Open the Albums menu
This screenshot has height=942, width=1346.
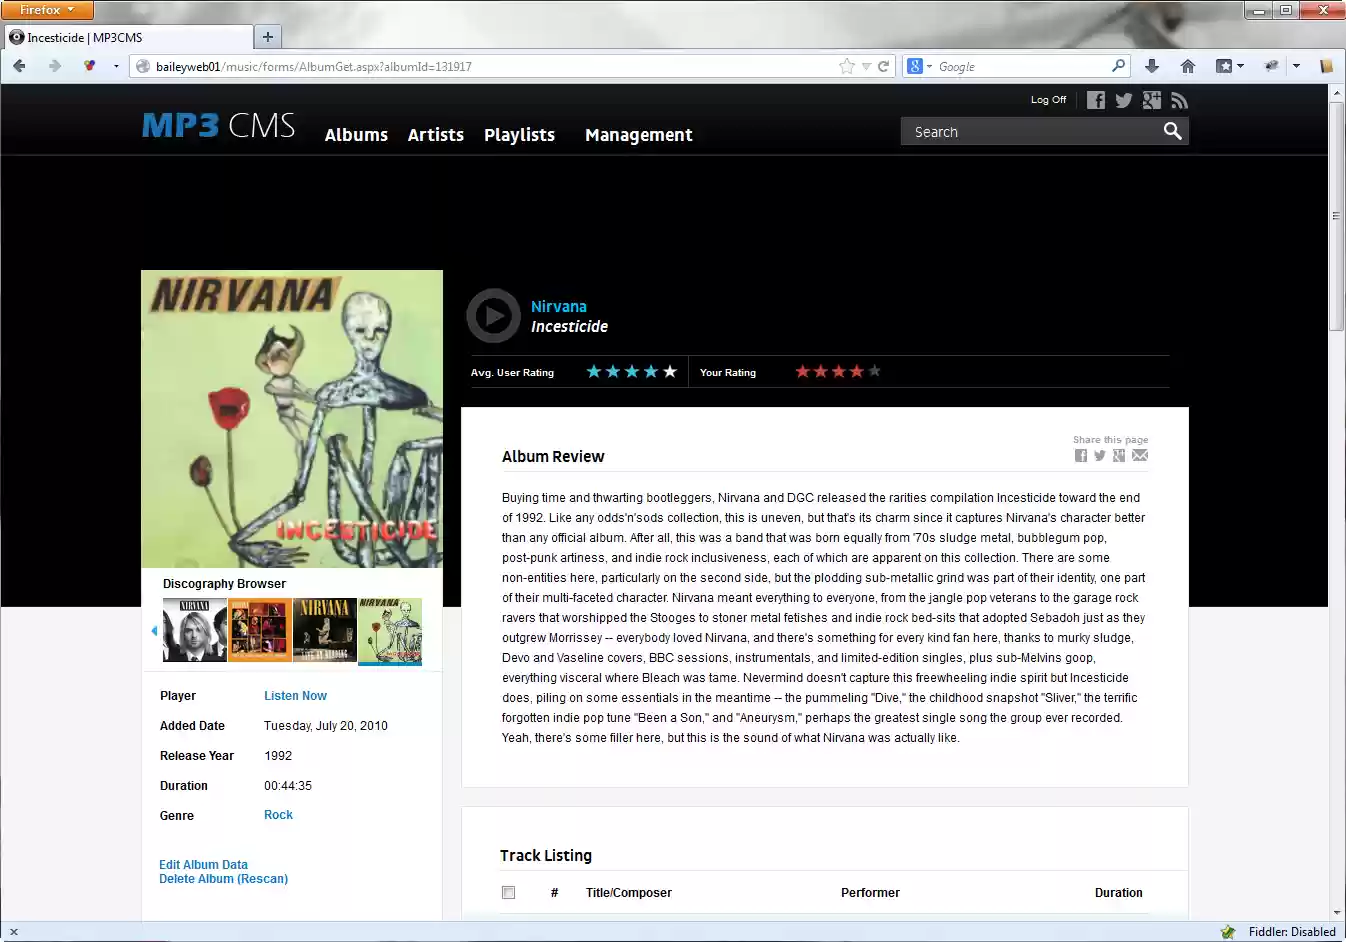pos(356,135)
